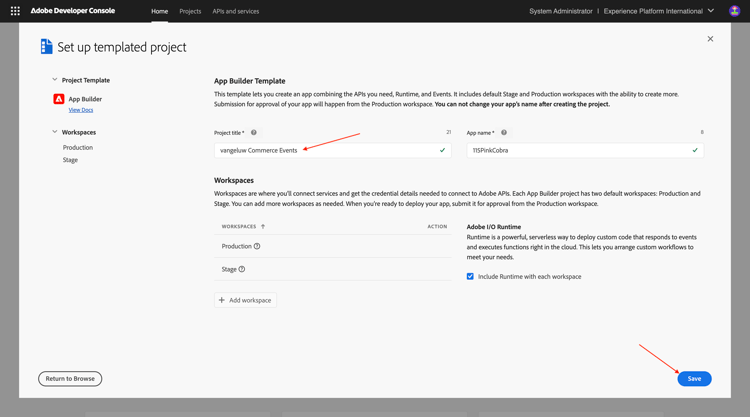Click the Production workspace row
Viewport: 750px width, 417px height.
point(333,246)
